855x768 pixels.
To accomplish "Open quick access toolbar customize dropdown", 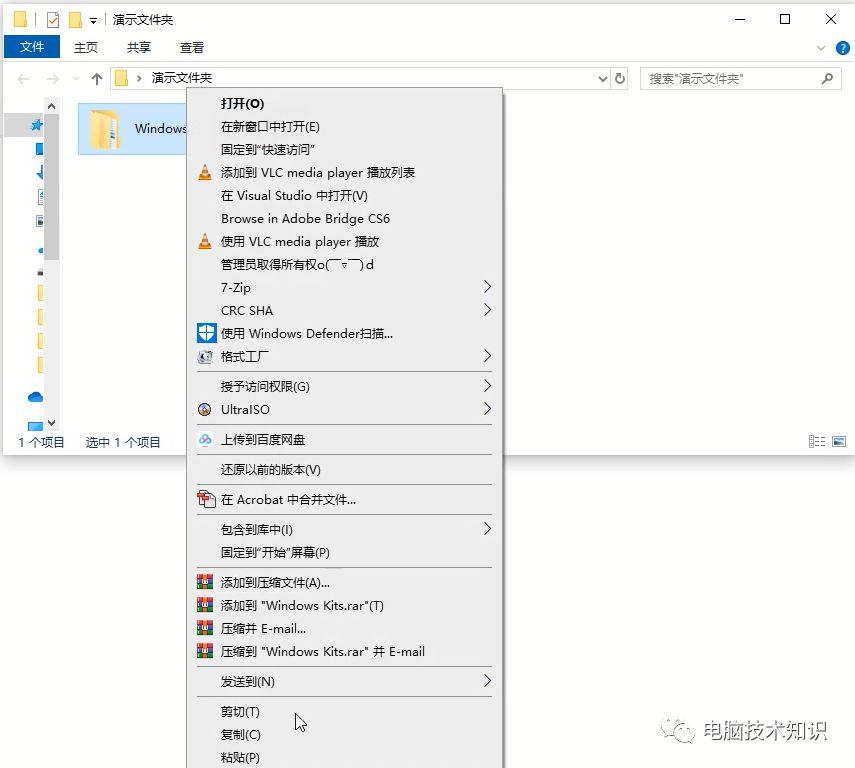I will [x=93, y=21].
